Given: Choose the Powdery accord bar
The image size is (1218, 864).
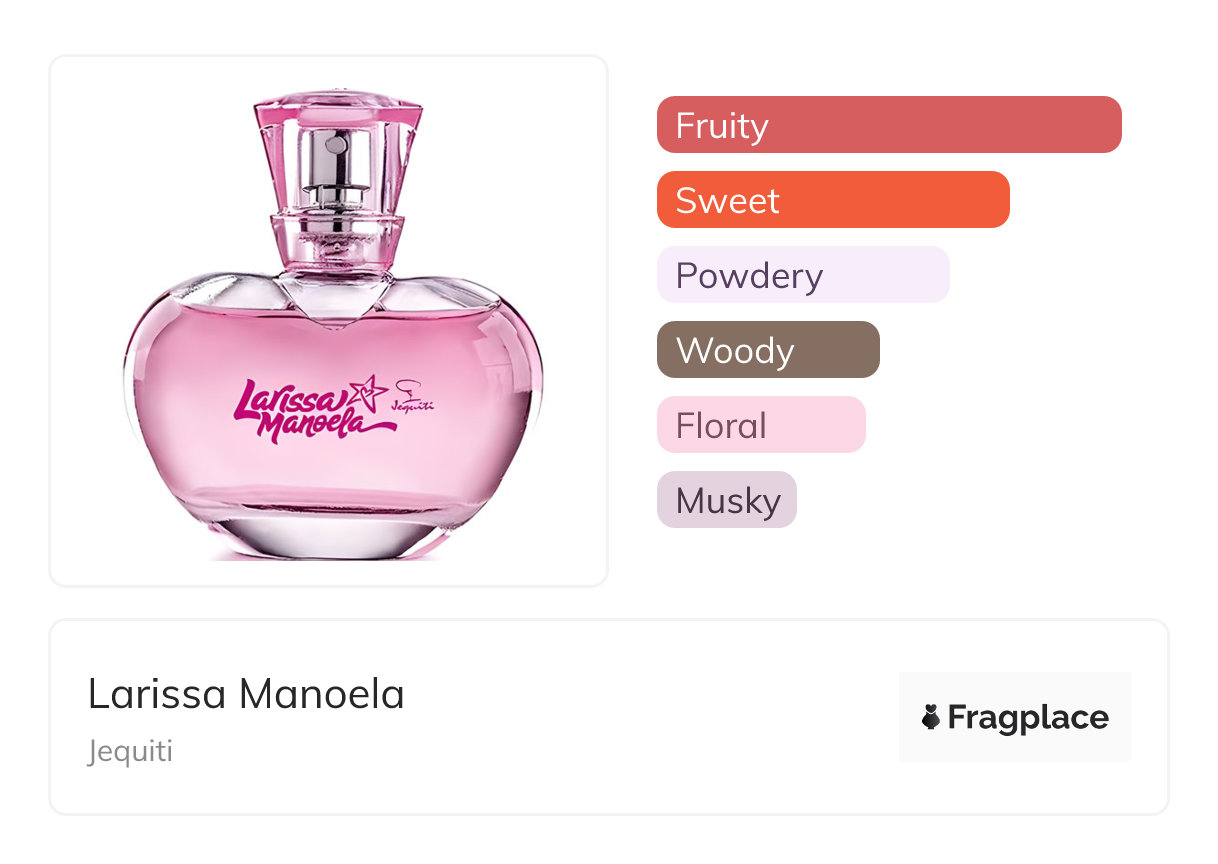Looking at the screenshot, I should (802, 275).
